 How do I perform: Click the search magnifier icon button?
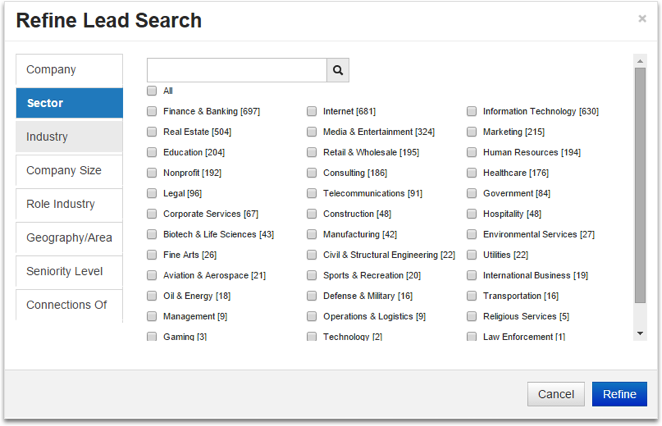pyautogui.click(x=338, y=70)
